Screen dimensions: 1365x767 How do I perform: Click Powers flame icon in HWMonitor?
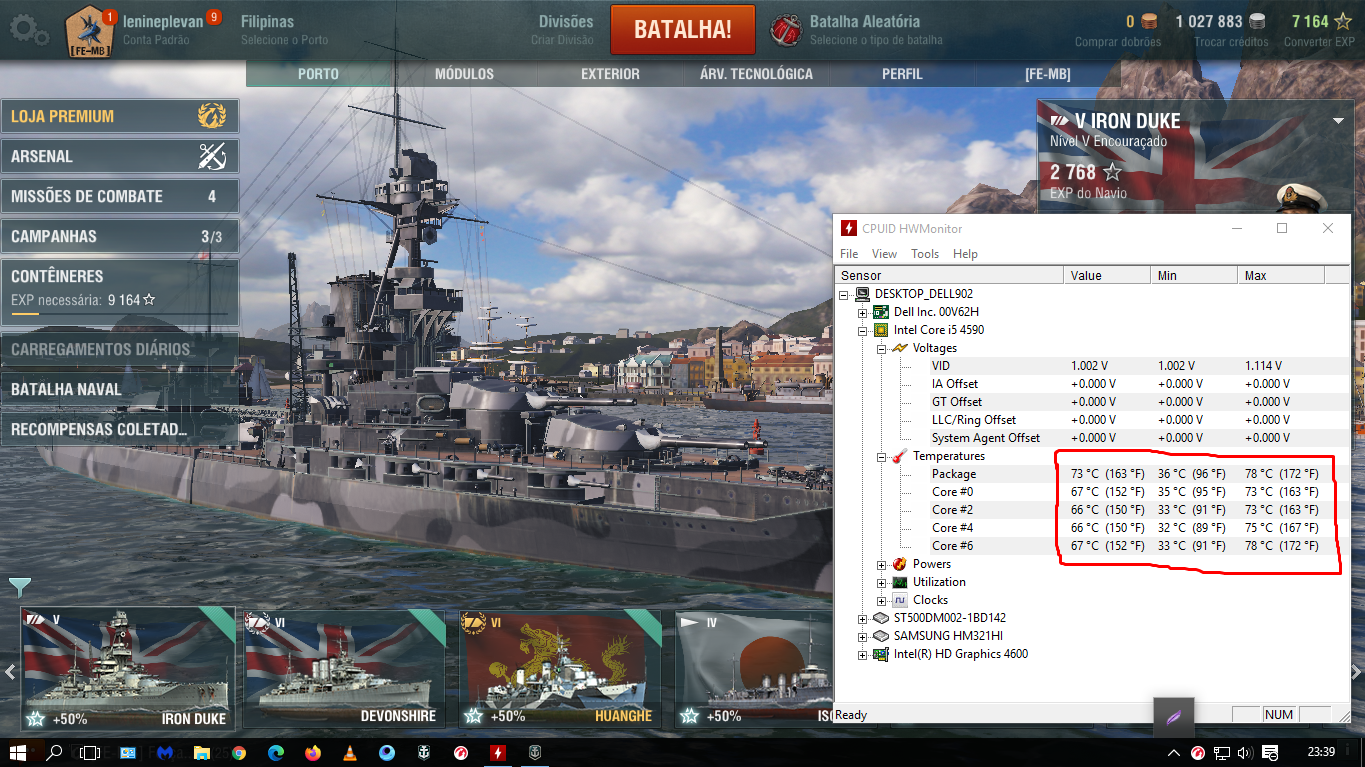coord(900,564)
